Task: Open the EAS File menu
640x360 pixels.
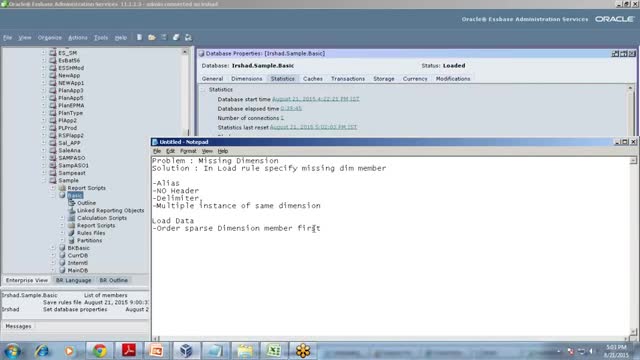Action: point(7,38)
